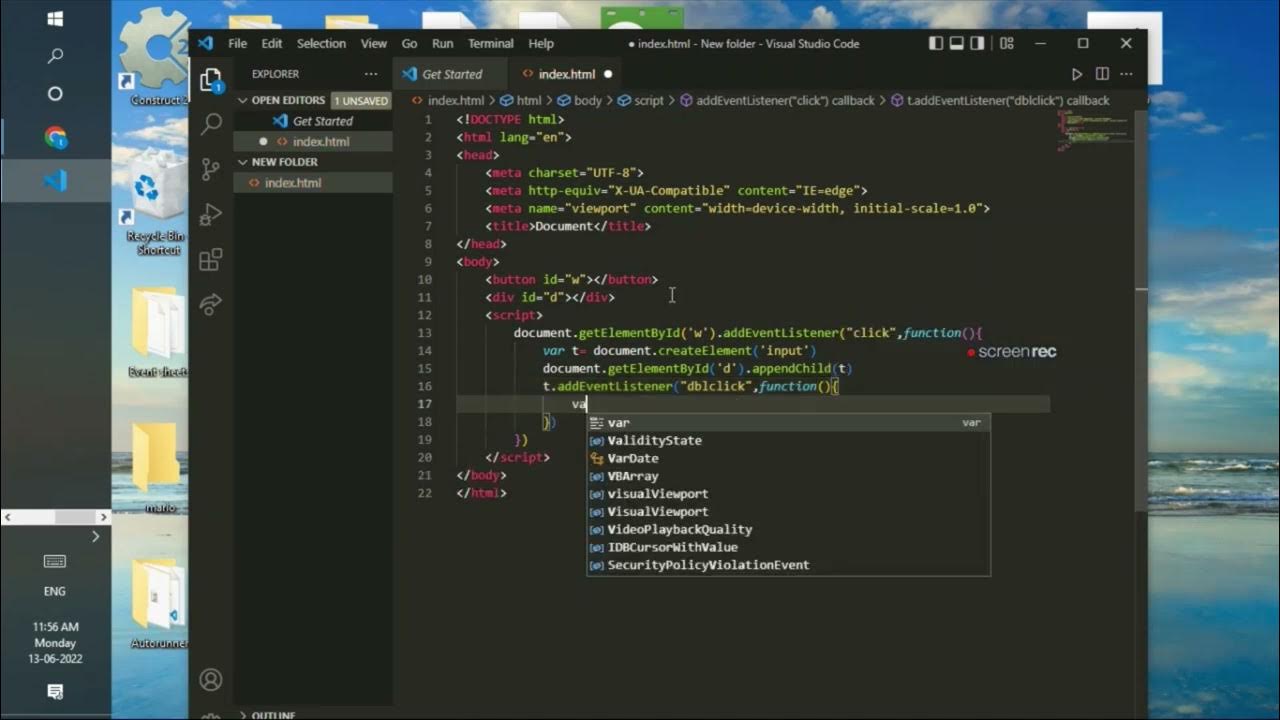Open the Customize Layout icon
1280x720 pixels.
pyautogui.click(x=1006, y=43)
